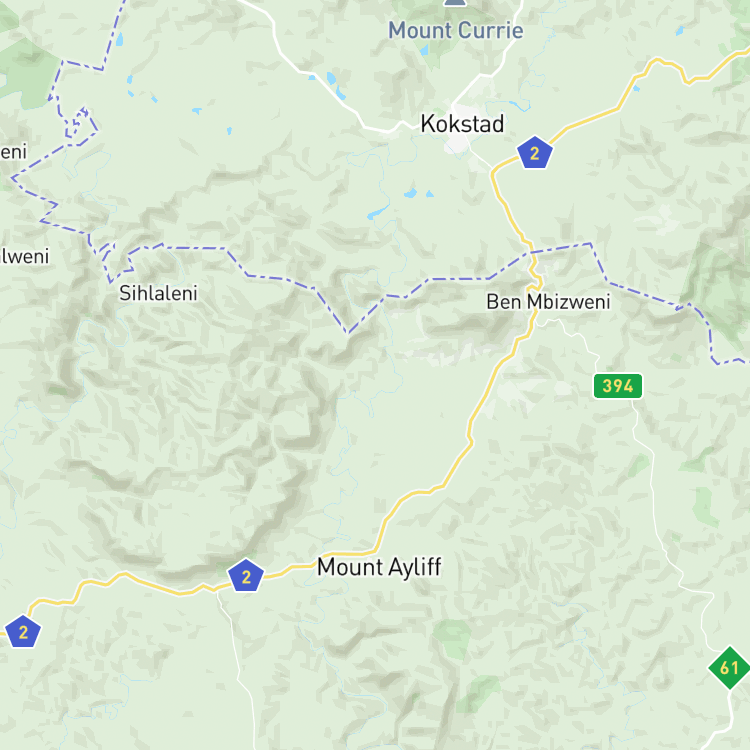Click the Ben Mbizweni place label
The height and width of the screenshot is (750, 750).
[x=548, y=302]
